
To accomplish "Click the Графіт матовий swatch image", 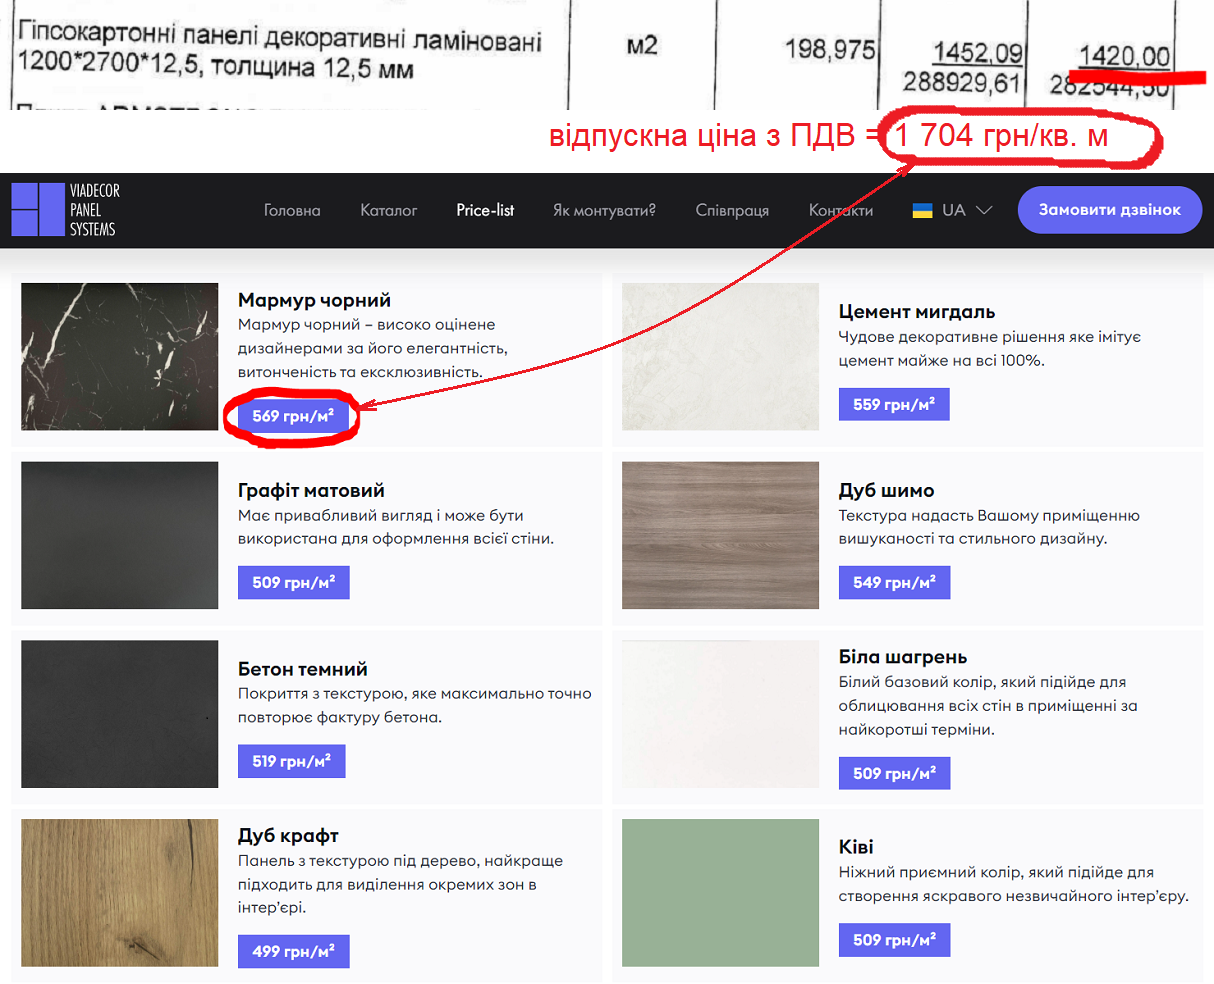I will point(119,535).
